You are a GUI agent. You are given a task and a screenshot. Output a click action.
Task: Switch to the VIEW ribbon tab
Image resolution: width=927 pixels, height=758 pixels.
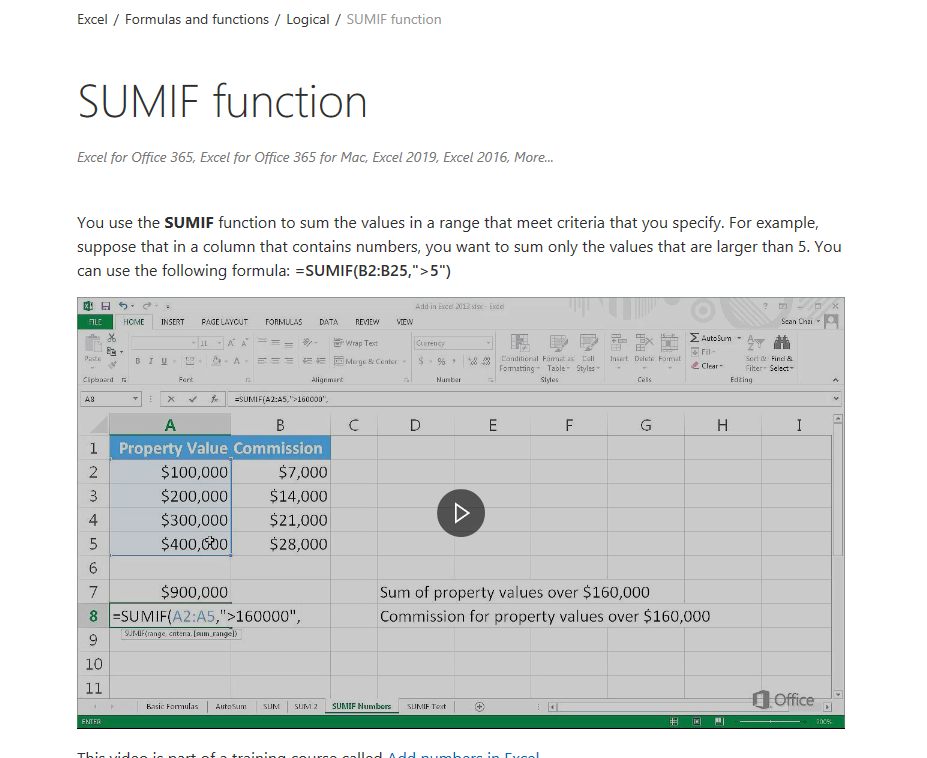[x=404, y=322]
